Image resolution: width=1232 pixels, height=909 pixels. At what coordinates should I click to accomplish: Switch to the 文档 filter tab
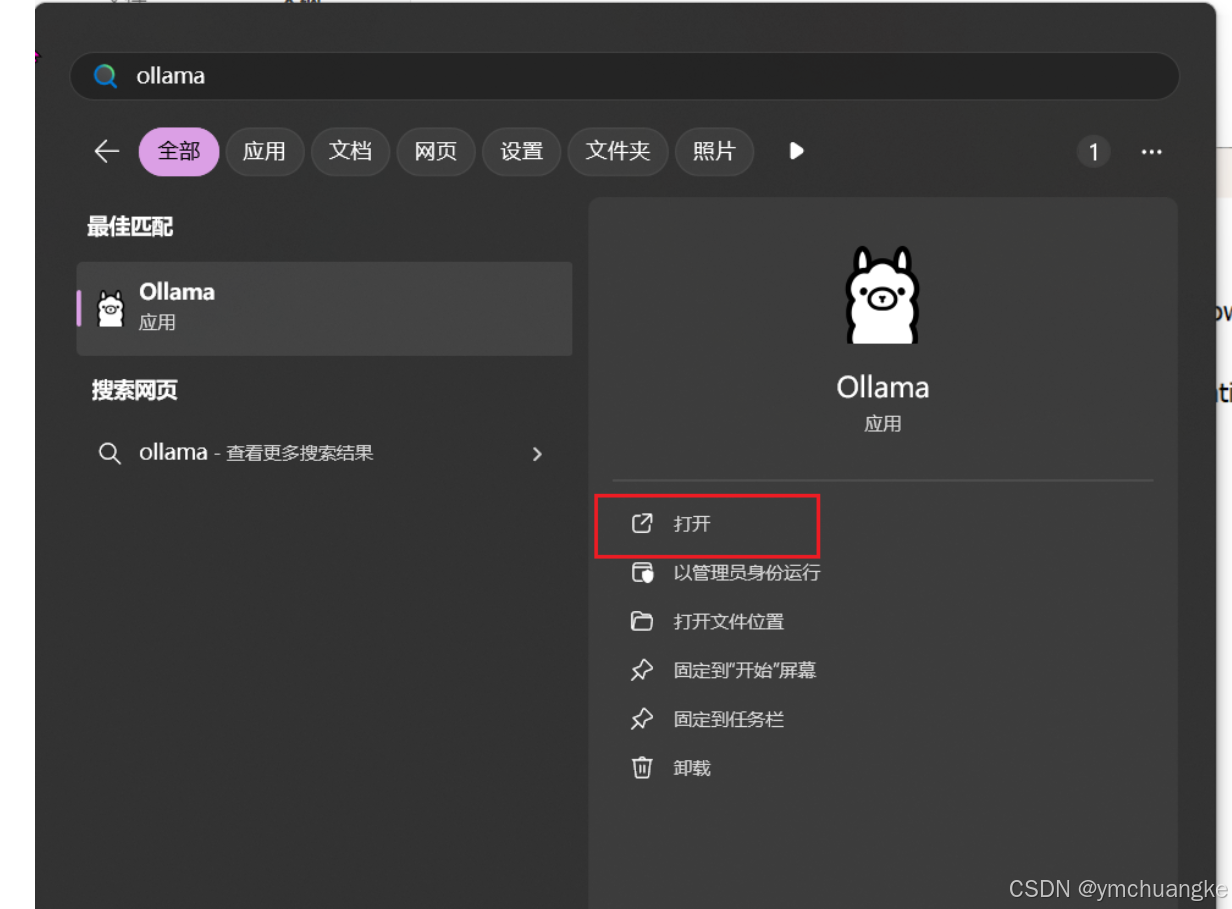350,151
